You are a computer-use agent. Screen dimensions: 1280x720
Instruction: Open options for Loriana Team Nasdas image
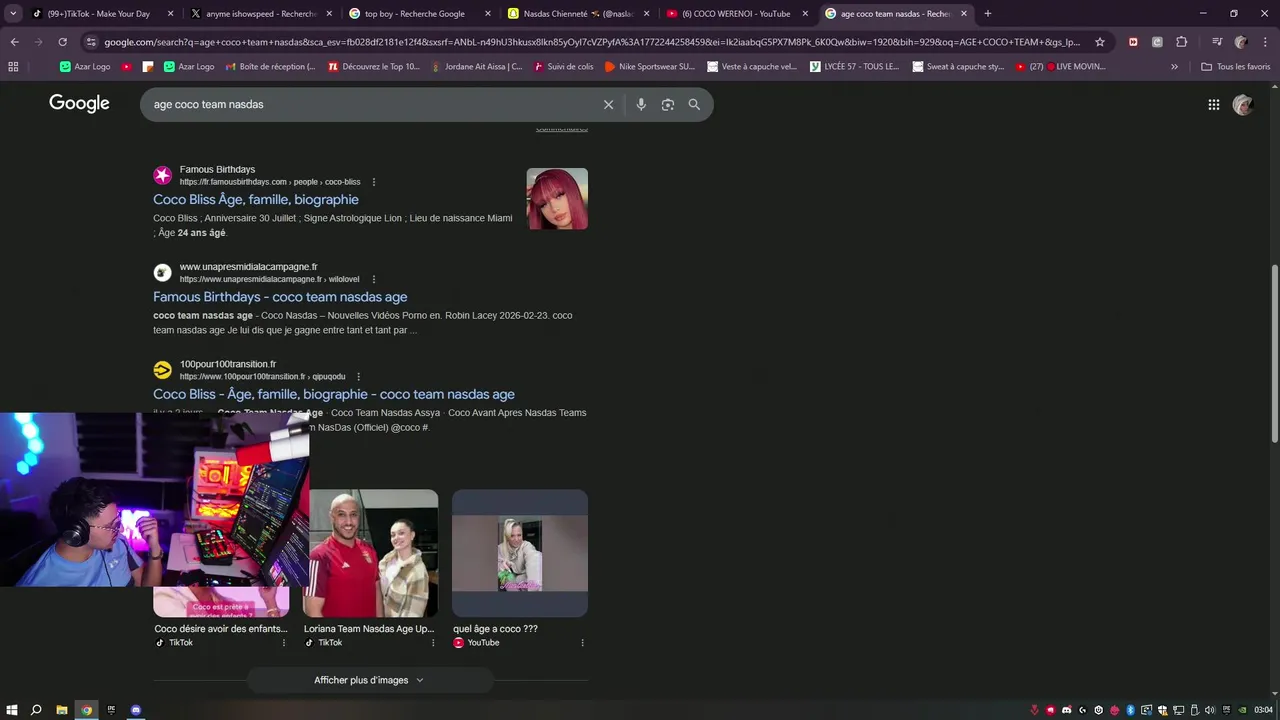click(433, 643)
